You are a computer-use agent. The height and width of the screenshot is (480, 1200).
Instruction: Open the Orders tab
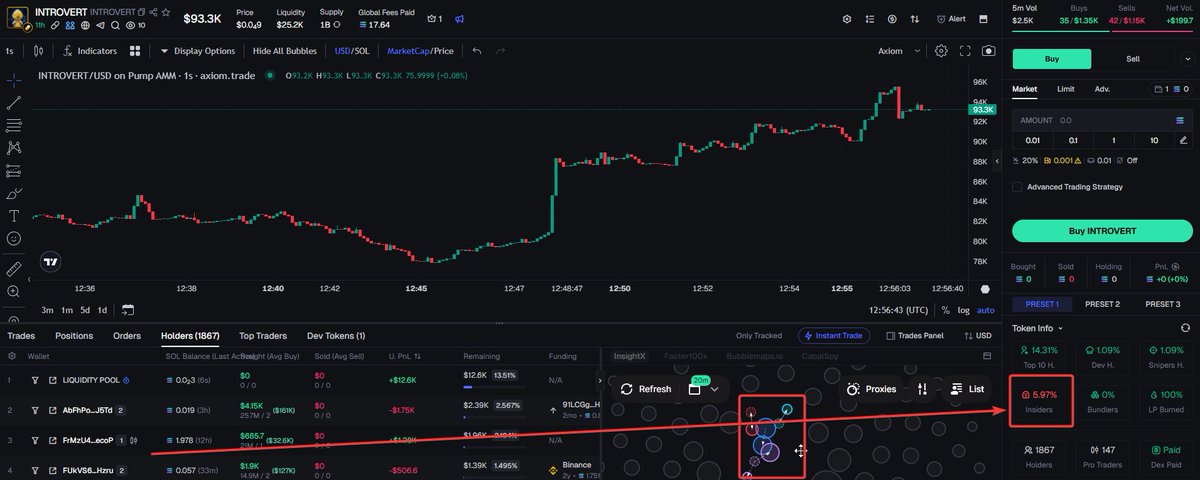[127, 336]
